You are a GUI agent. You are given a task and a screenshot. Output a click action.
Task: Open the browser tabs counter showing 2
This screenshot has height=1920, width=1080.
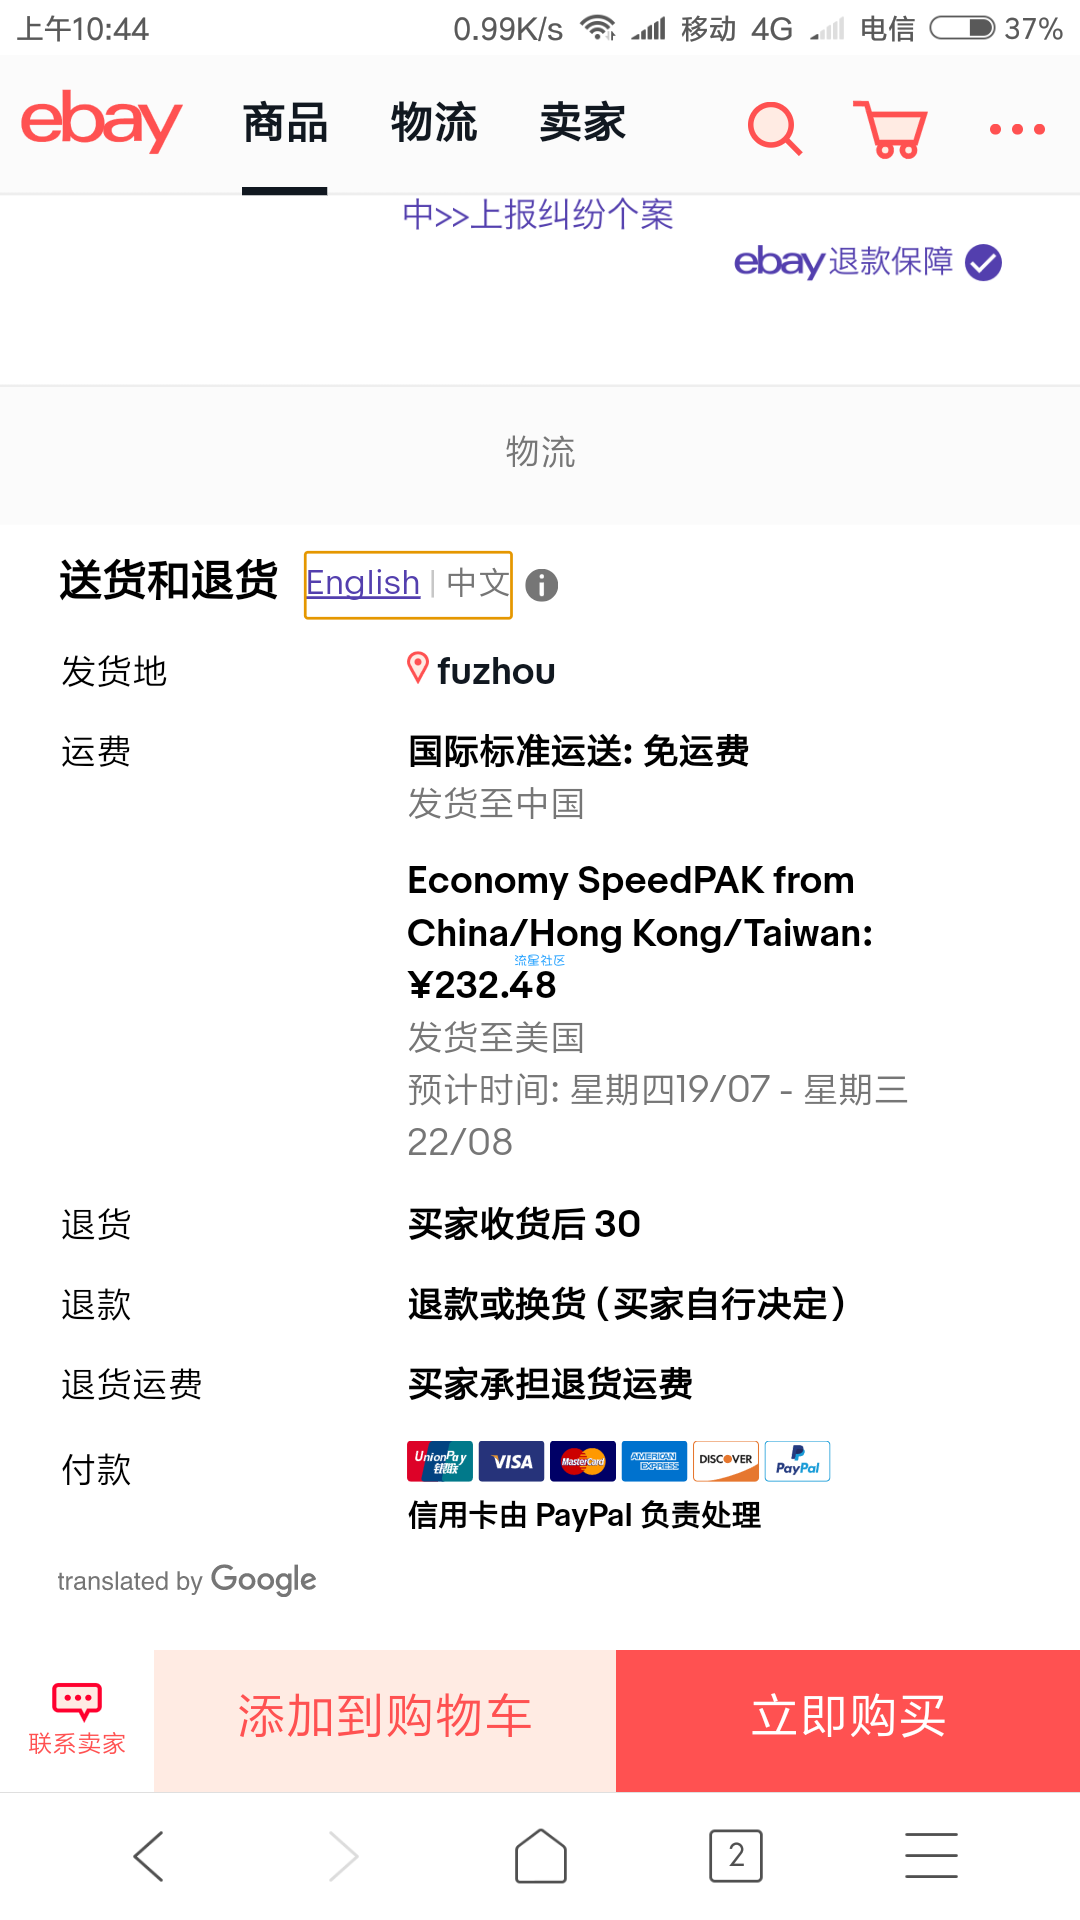(736, 1856)
